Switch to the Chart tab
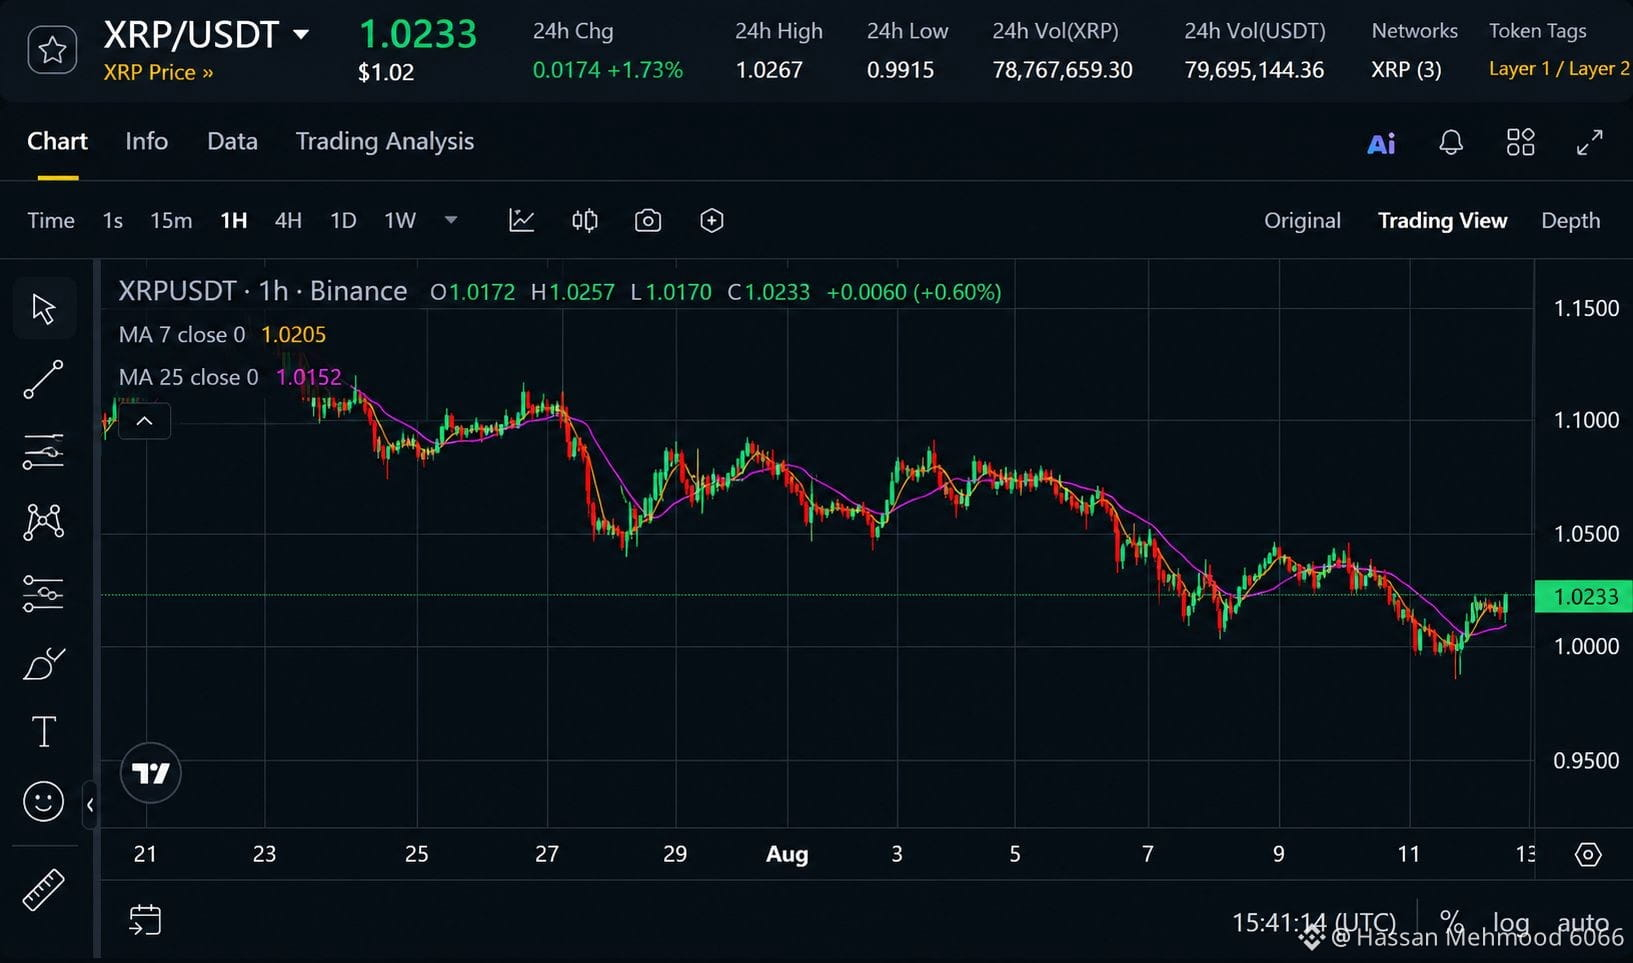Screen dimensions: 1633x963 click(x=57, y=141)
